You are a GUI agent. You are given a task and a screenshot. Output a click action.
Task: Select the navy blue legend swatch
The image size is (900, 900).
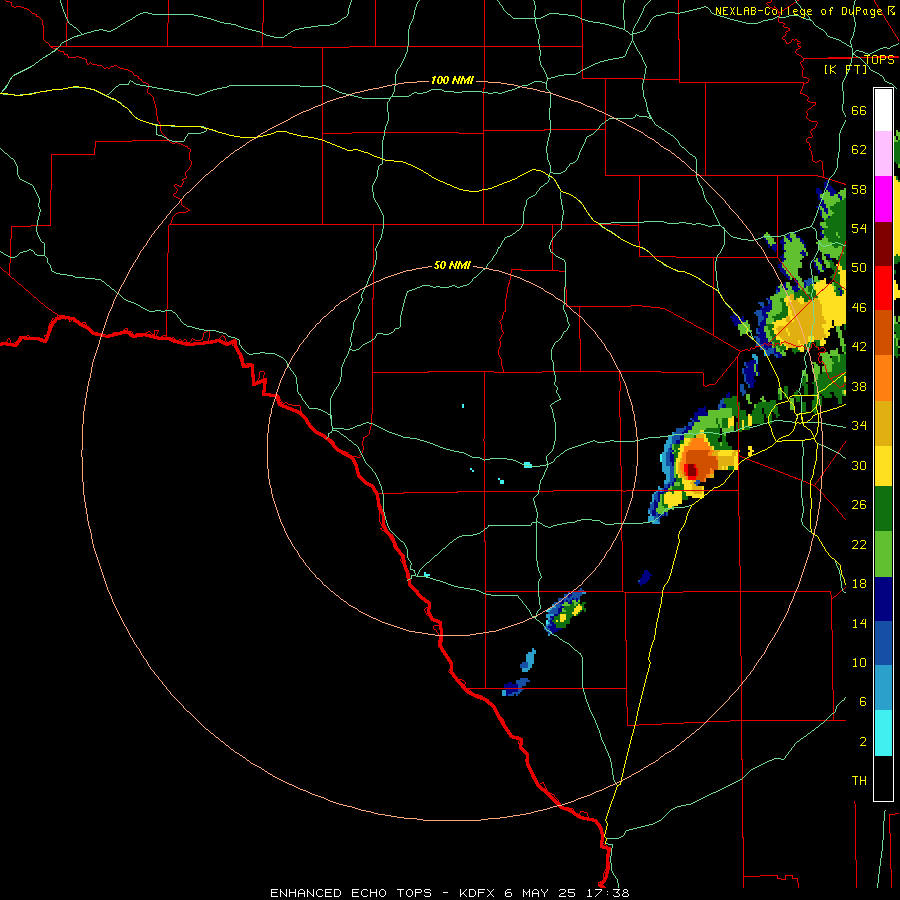[x=883, y=599]
